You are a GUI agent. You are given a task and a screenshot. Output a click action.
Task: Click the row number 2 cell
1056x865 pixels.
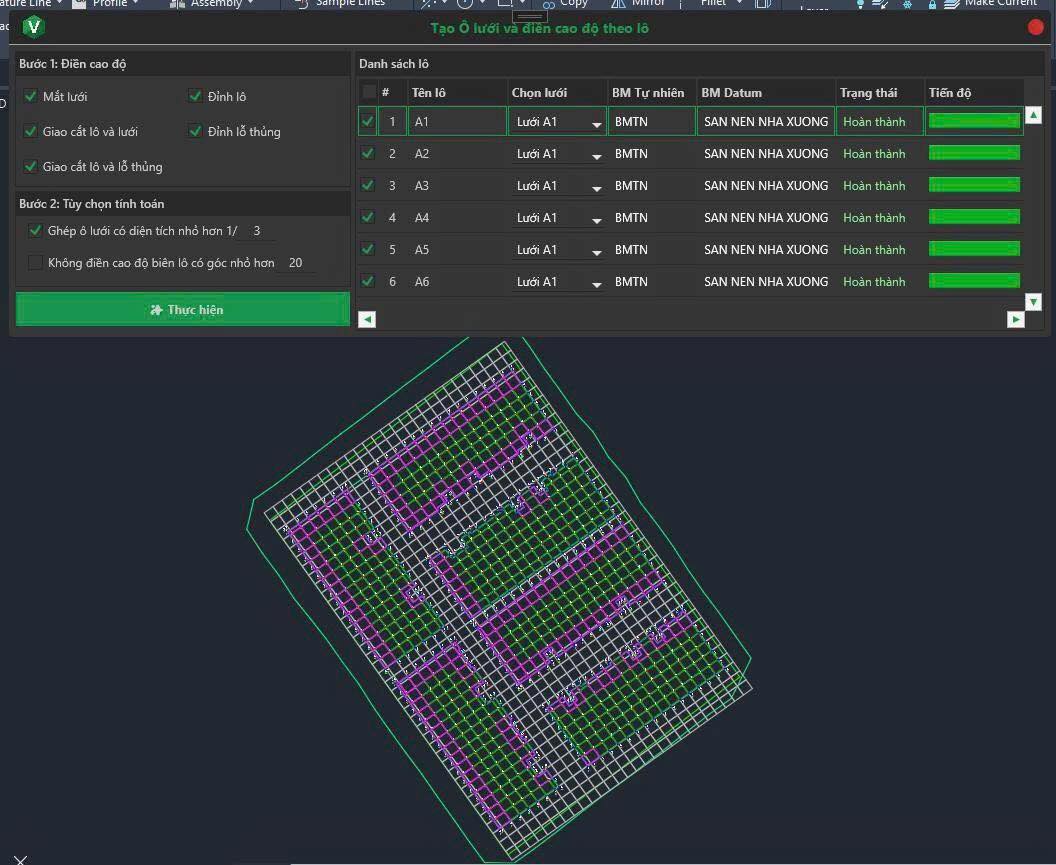[x=393, y=154]
